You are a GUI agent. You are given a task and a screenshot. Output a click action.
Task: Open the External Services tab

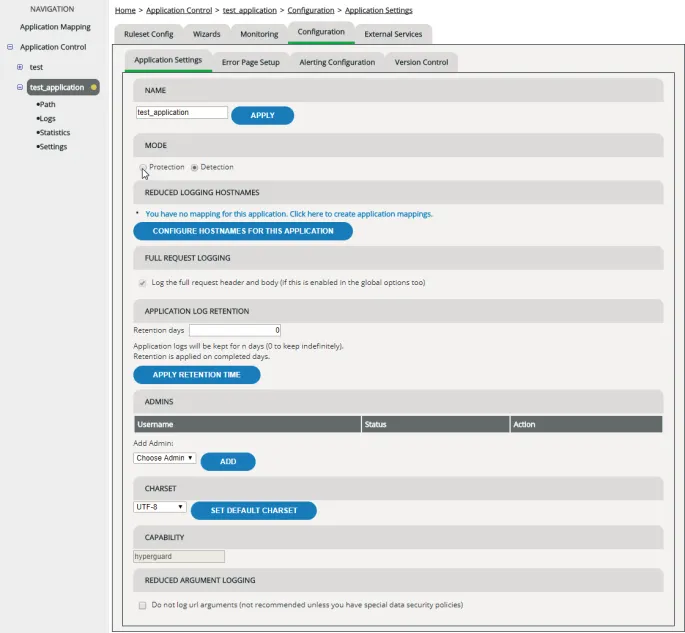[x=393, y=34]
